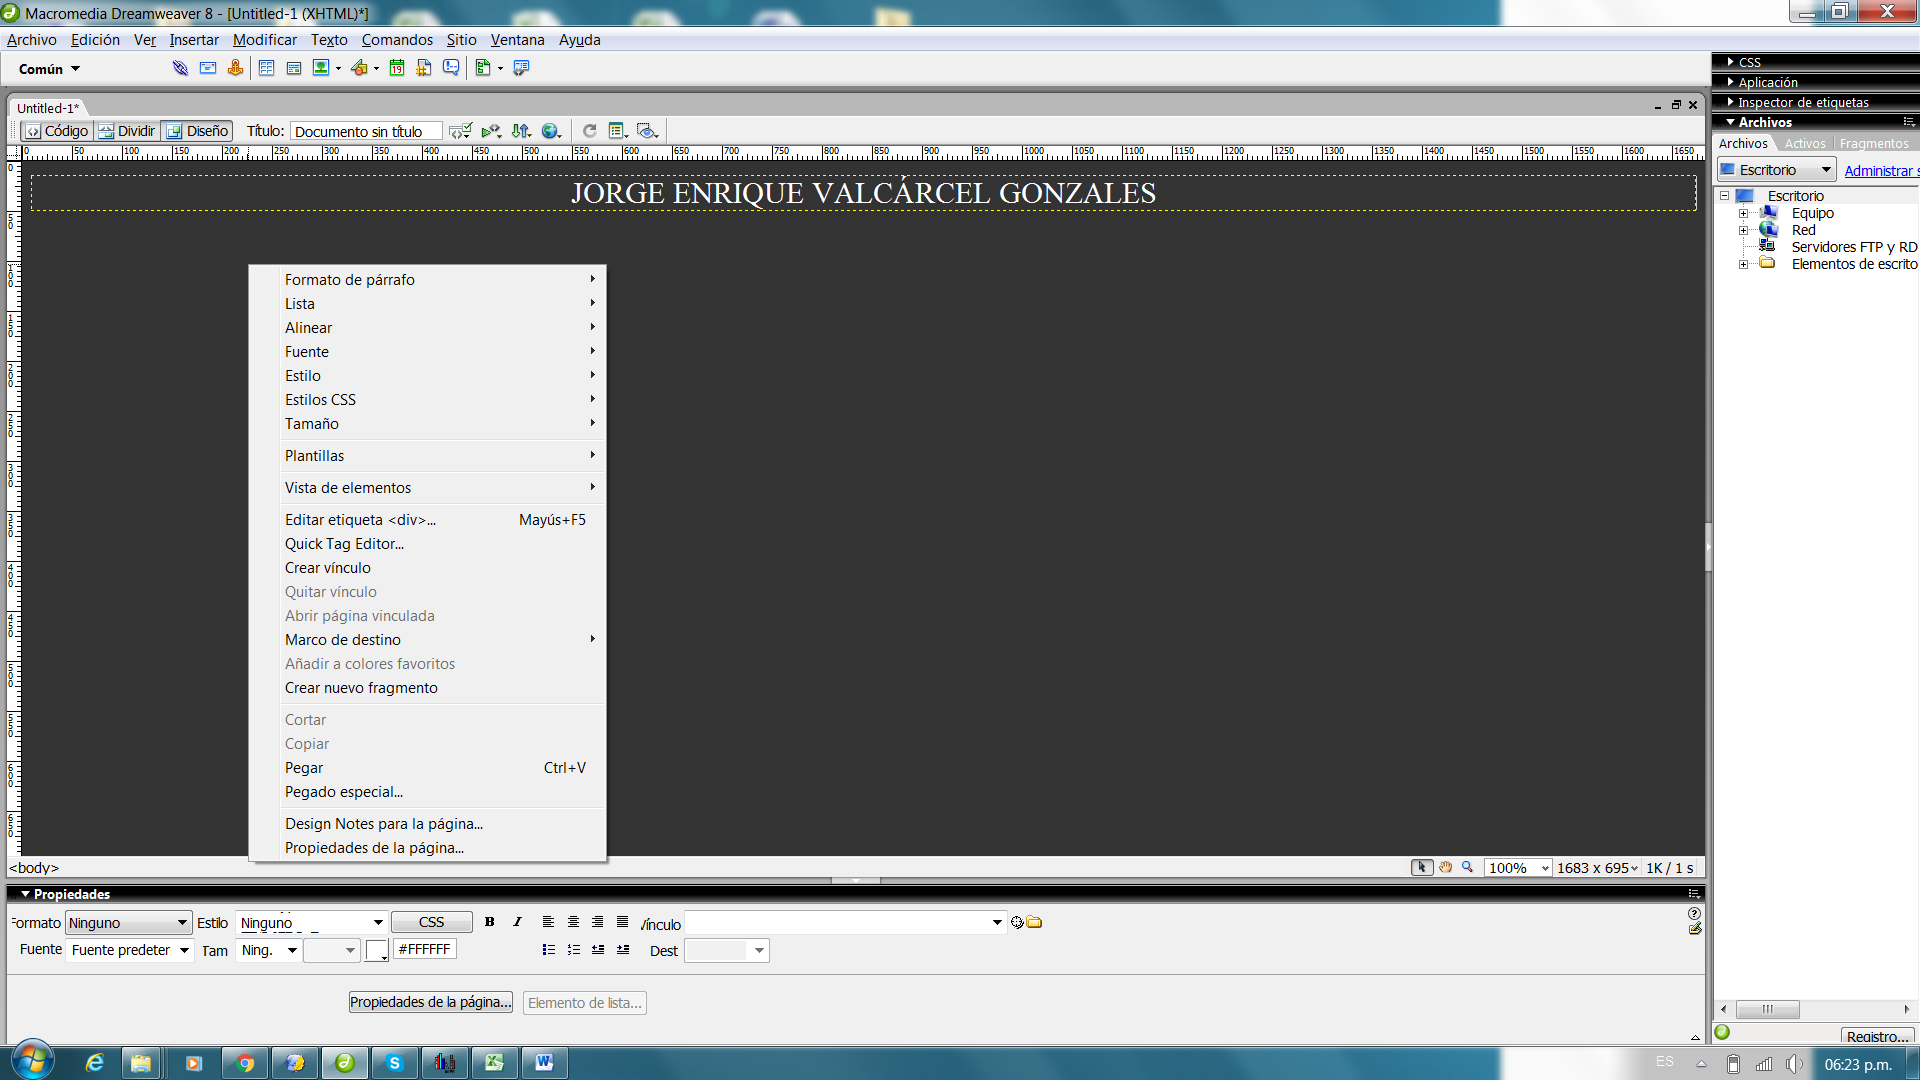The image size is (1920, 1080).
Task: Choose Crear vínculo from context menu
Action: coord(327,568)
